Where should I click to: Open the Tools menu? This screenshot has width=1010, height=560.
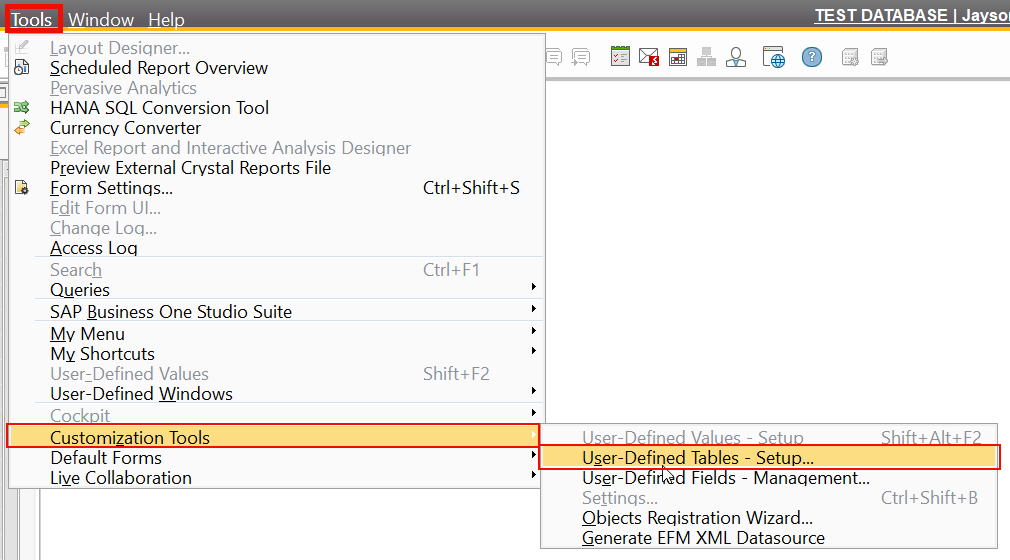(32, 19)
